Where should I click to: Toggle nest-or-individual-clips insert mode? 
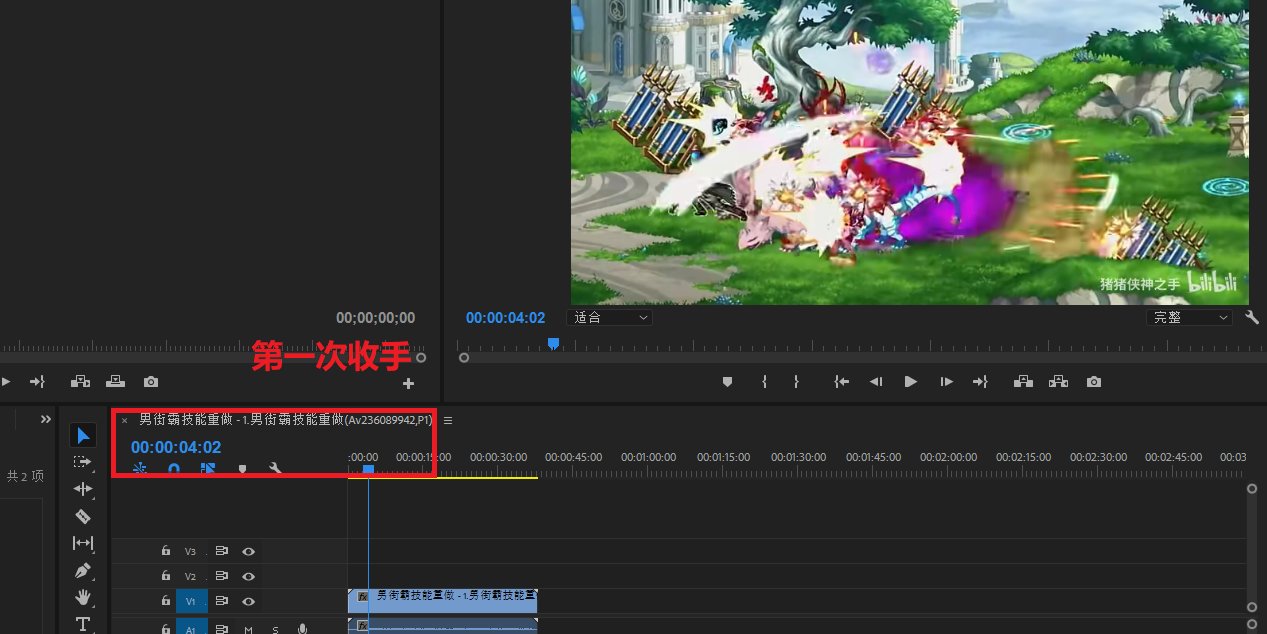click(x=140, y=468)
